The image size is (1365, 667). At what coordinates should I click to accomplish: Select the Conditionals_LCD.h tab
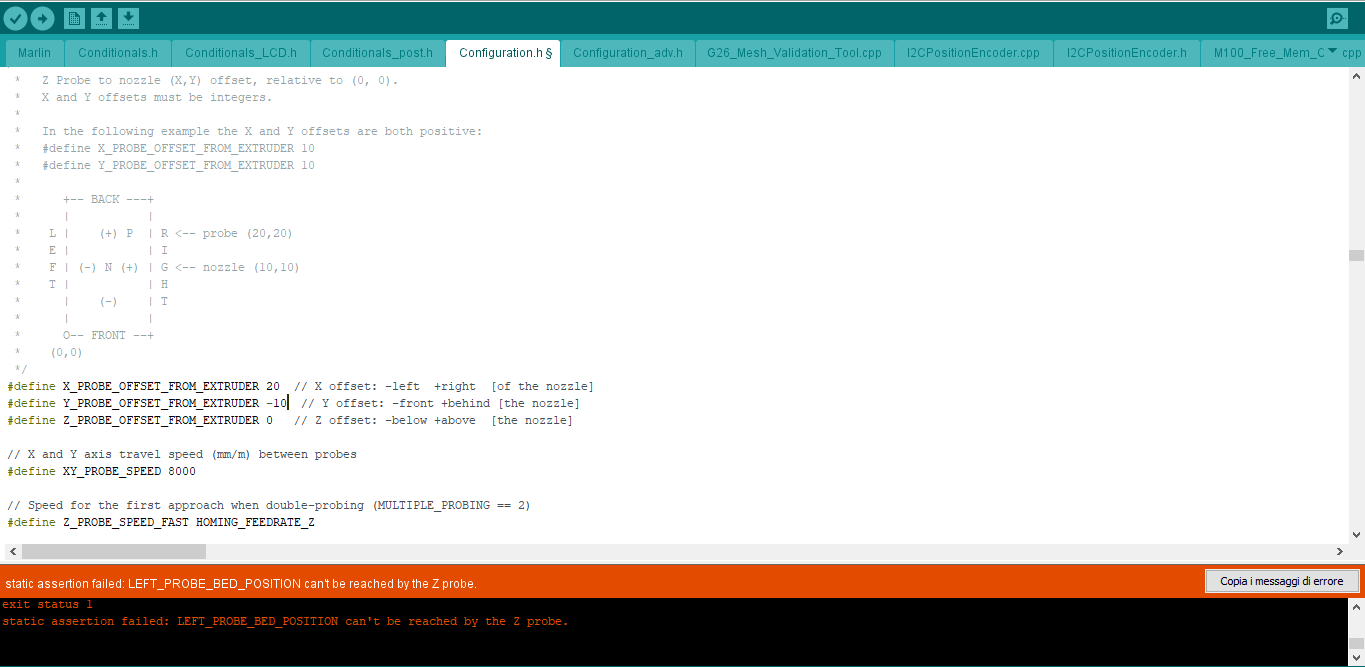(240, 53)
